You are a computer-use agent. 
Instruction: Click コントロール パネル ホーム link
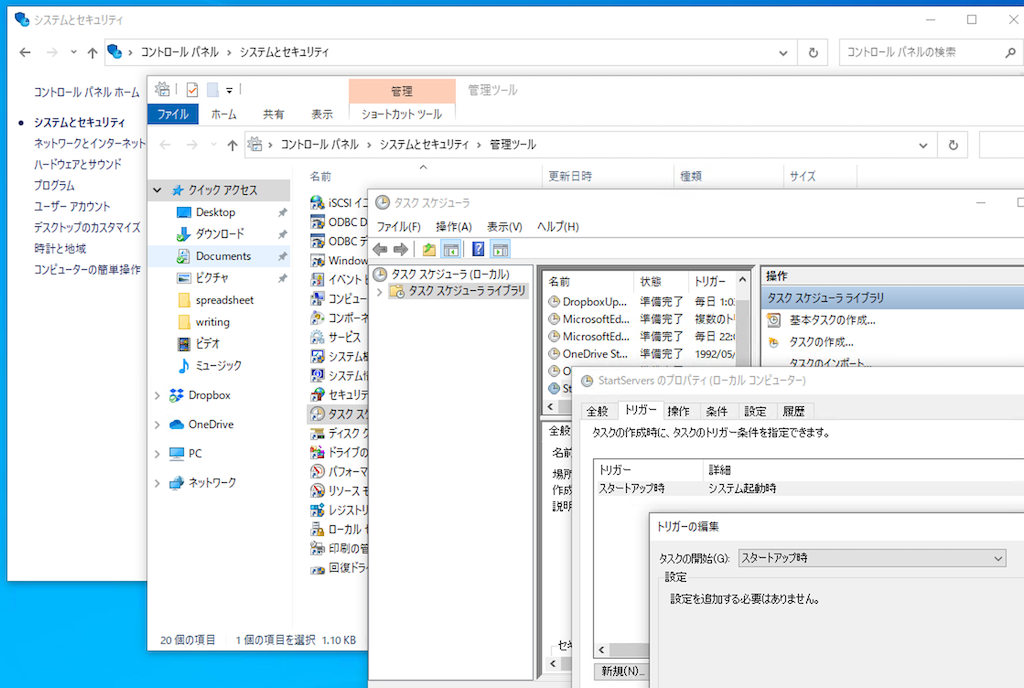[x=86, y=93]
